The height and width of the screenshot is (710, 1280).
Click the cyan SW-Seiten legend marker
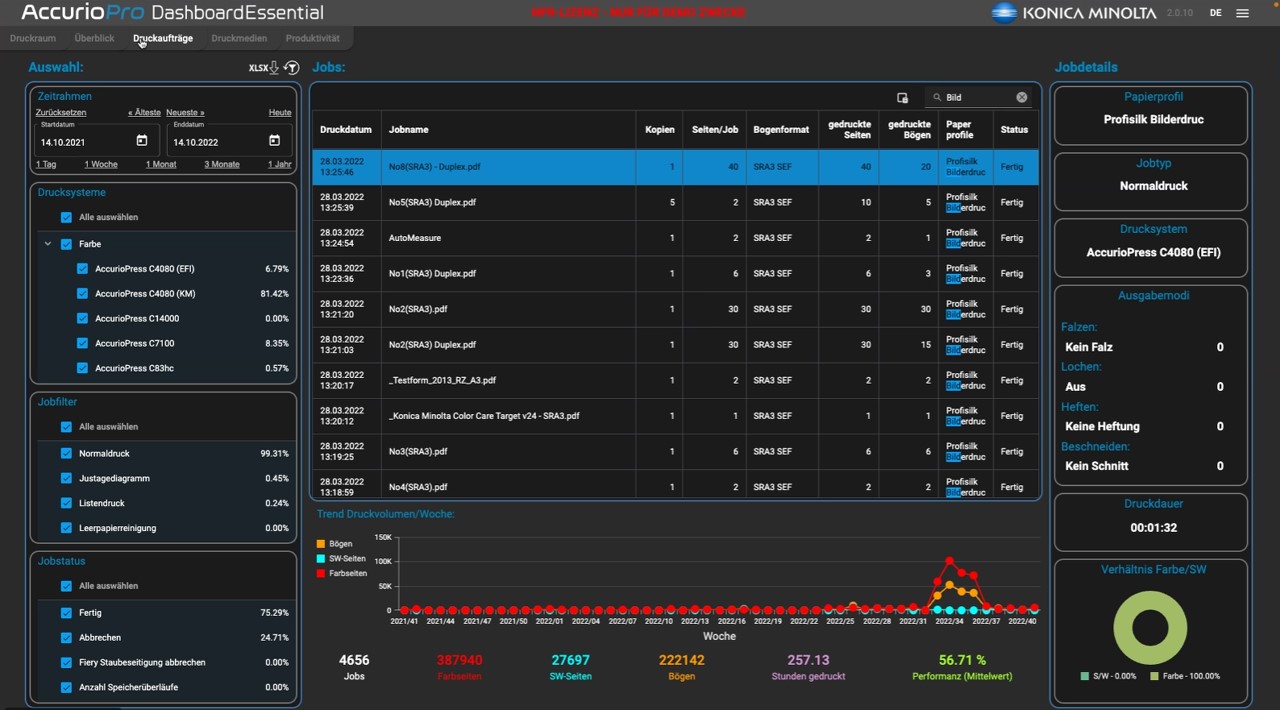pos(320,559)
